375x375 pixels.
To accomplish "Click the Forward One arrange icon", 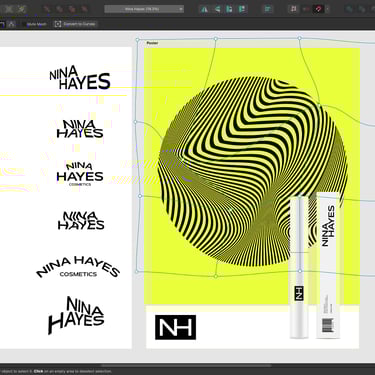I will pos(72,9).
